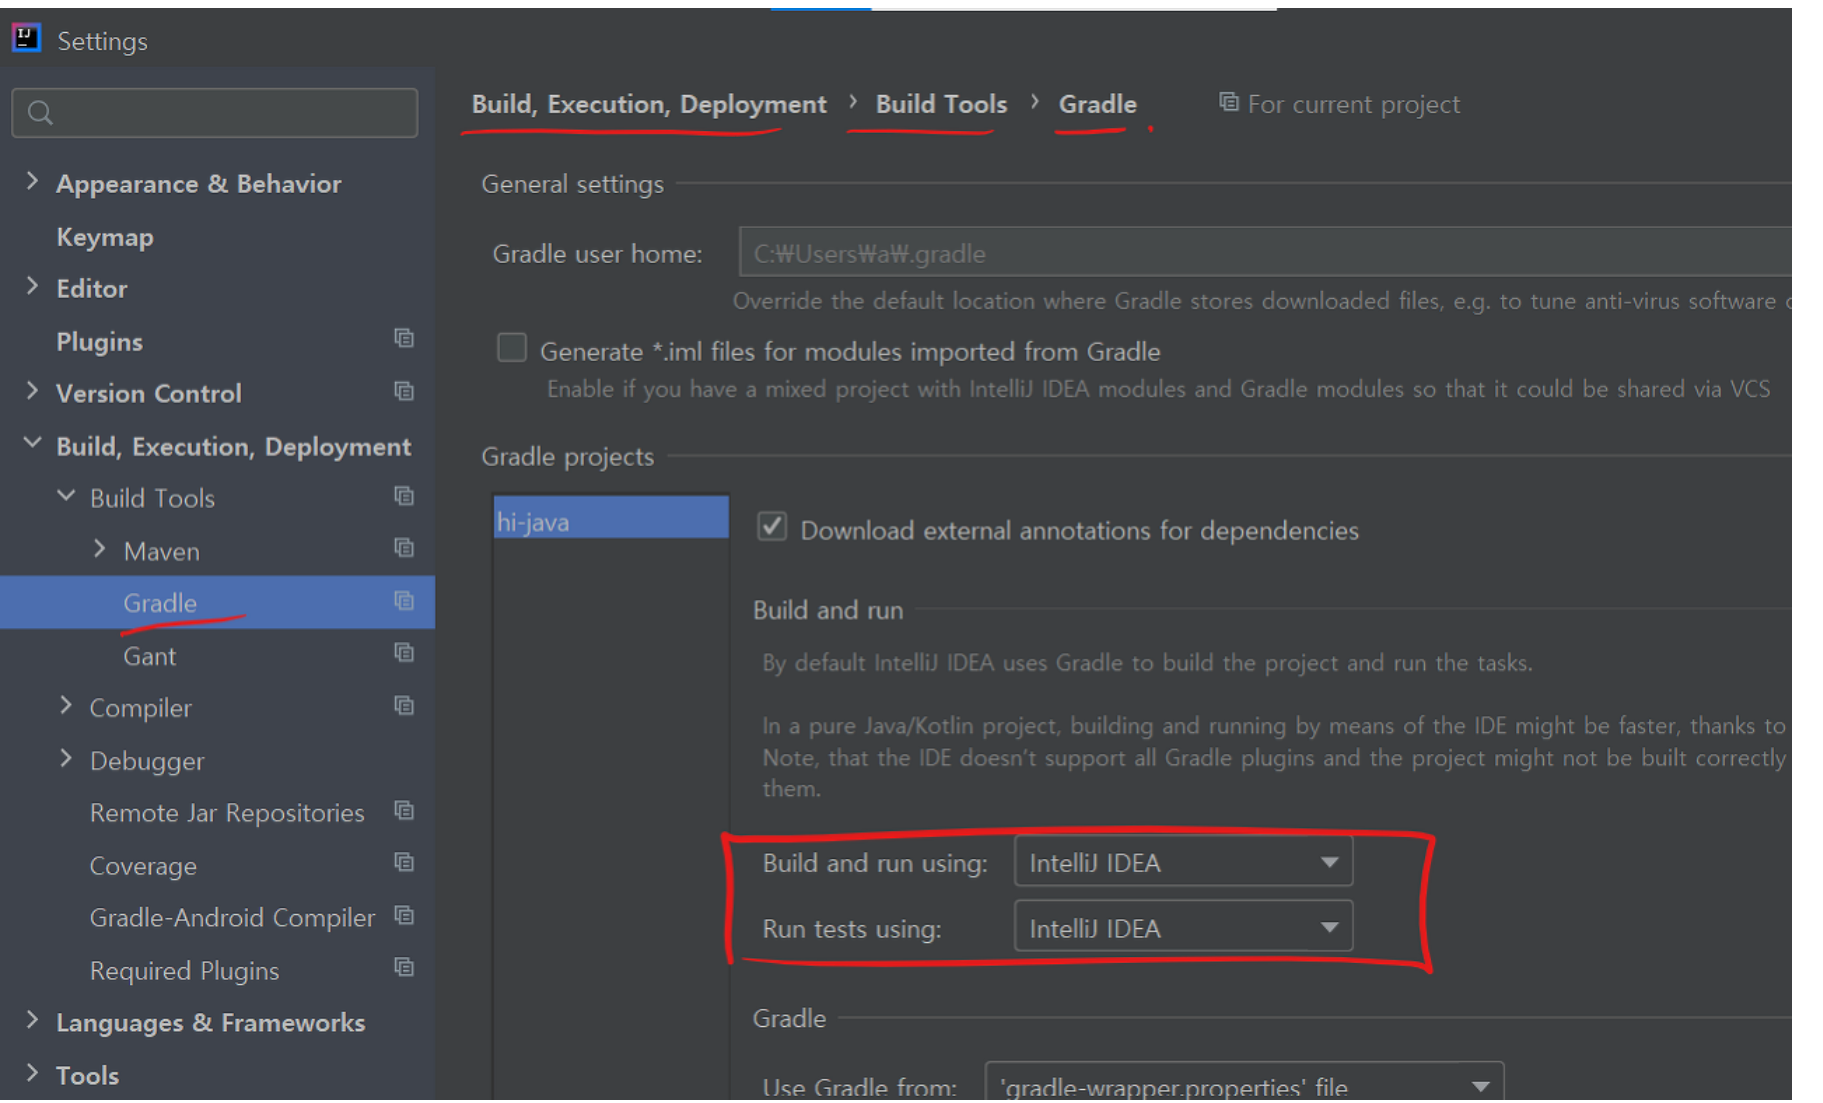
Task: Select Gant under Build Tools
Action: coord(149,656)
